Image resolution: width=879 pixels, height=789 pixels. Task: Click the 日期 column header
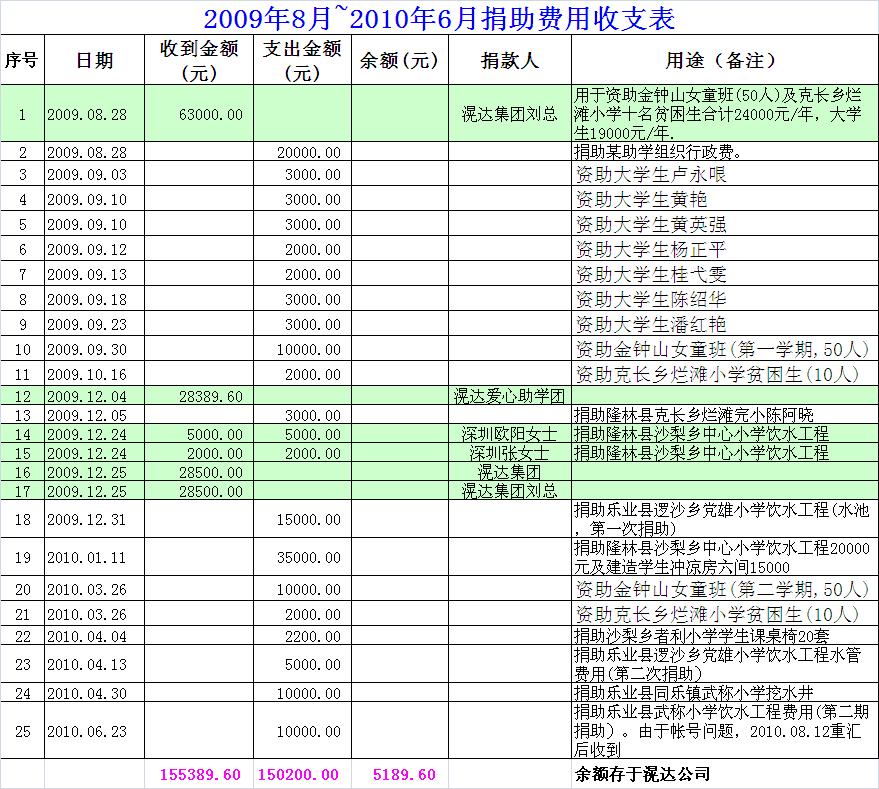point(94,60)
